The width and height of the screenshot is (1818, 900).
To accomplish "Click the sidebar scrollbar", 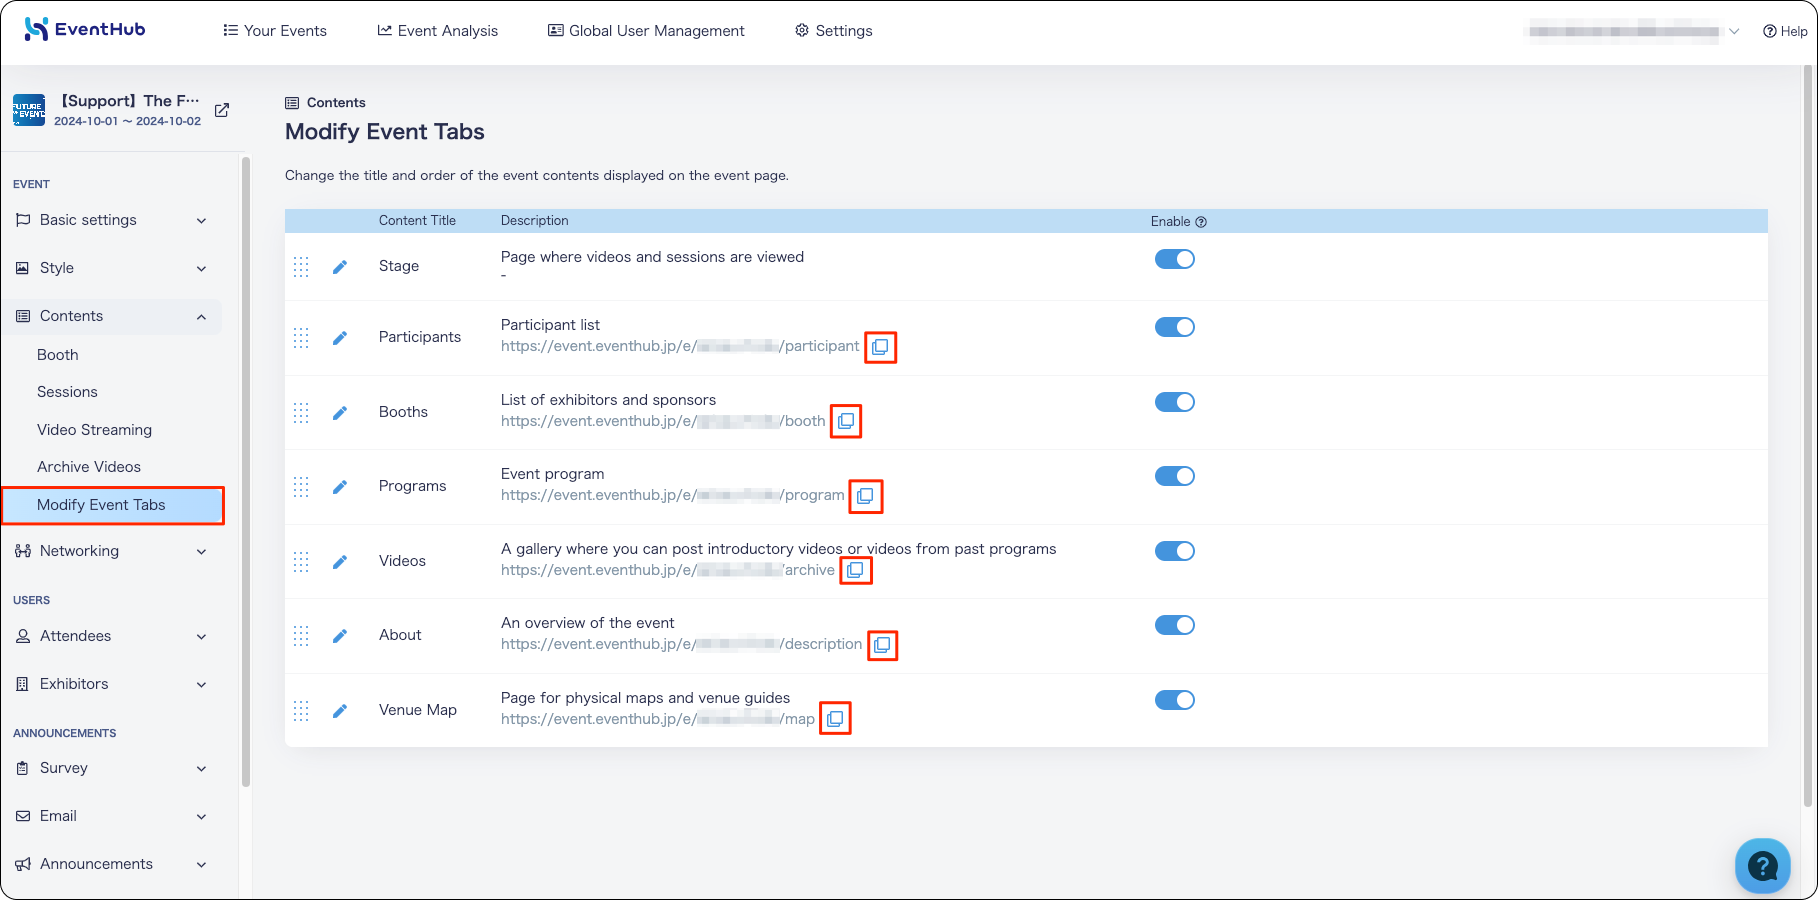I will tap(246, 470).
